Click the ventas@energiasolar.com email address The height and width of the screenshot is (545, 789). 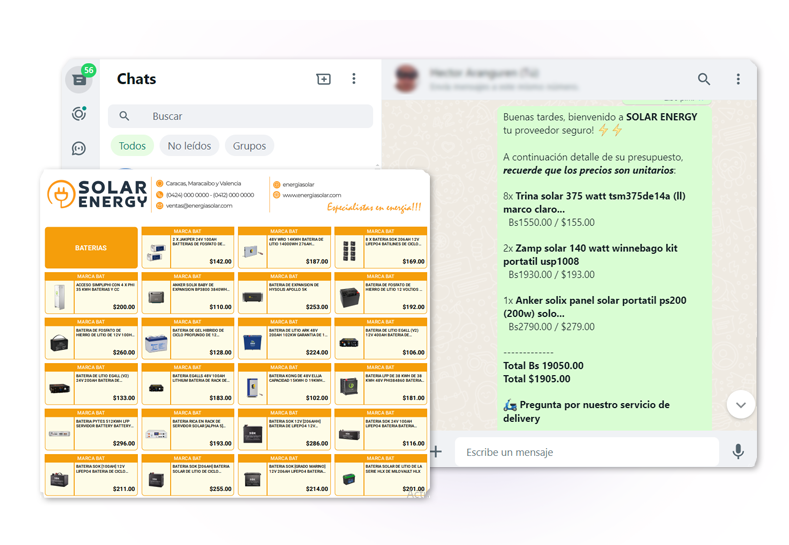pyautogui.click(x=199, y=205)
